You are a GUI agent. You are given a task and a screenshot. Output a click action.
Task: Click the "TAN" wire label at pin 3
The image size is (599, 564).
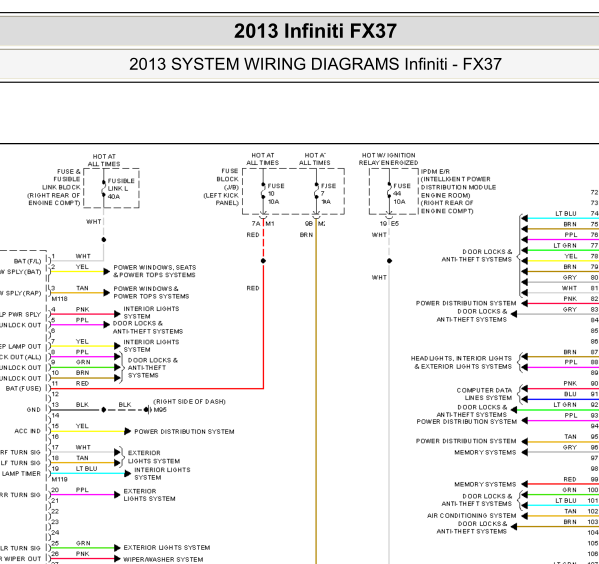point(82,288)
